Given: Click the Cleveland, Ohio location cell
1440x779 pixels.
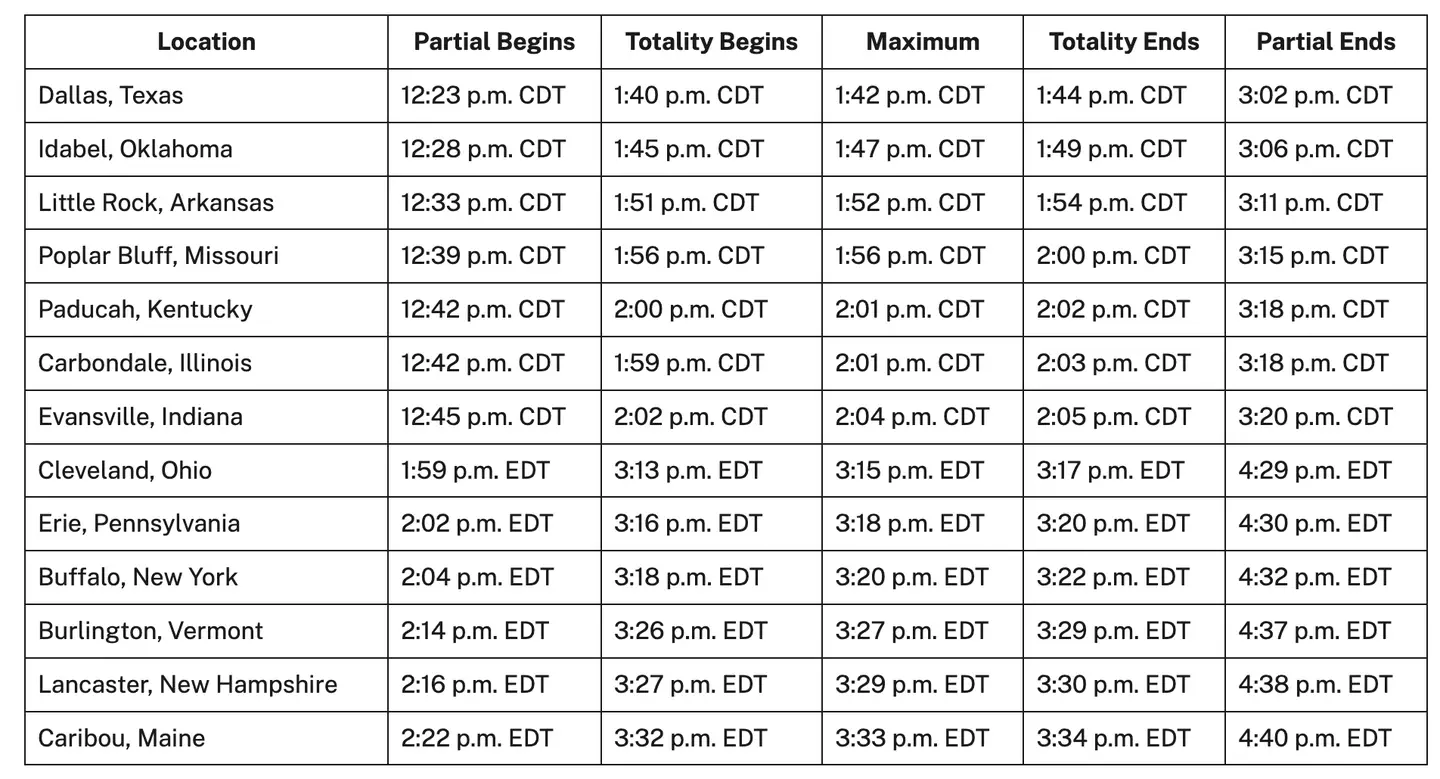Looking at the screenshot, I should point(125,470).
